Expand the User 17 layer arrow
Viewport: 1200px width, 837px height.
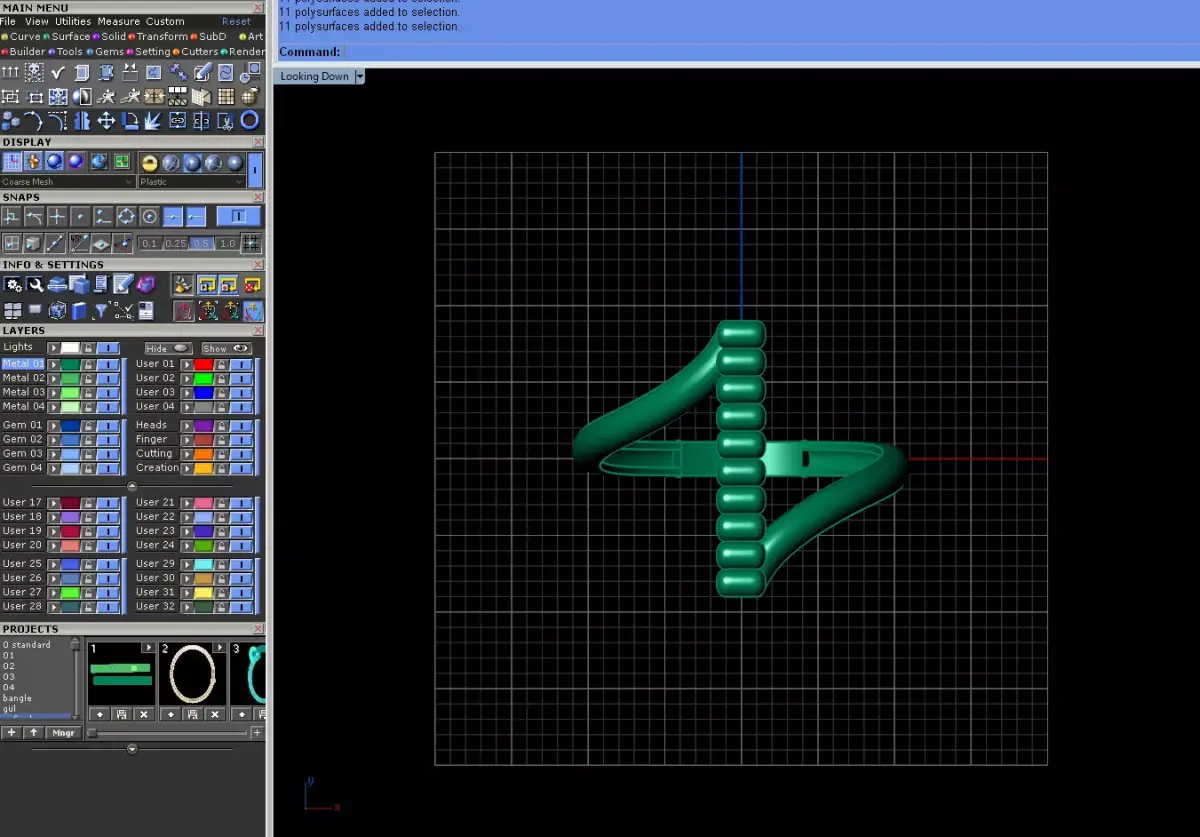(54, 503)
